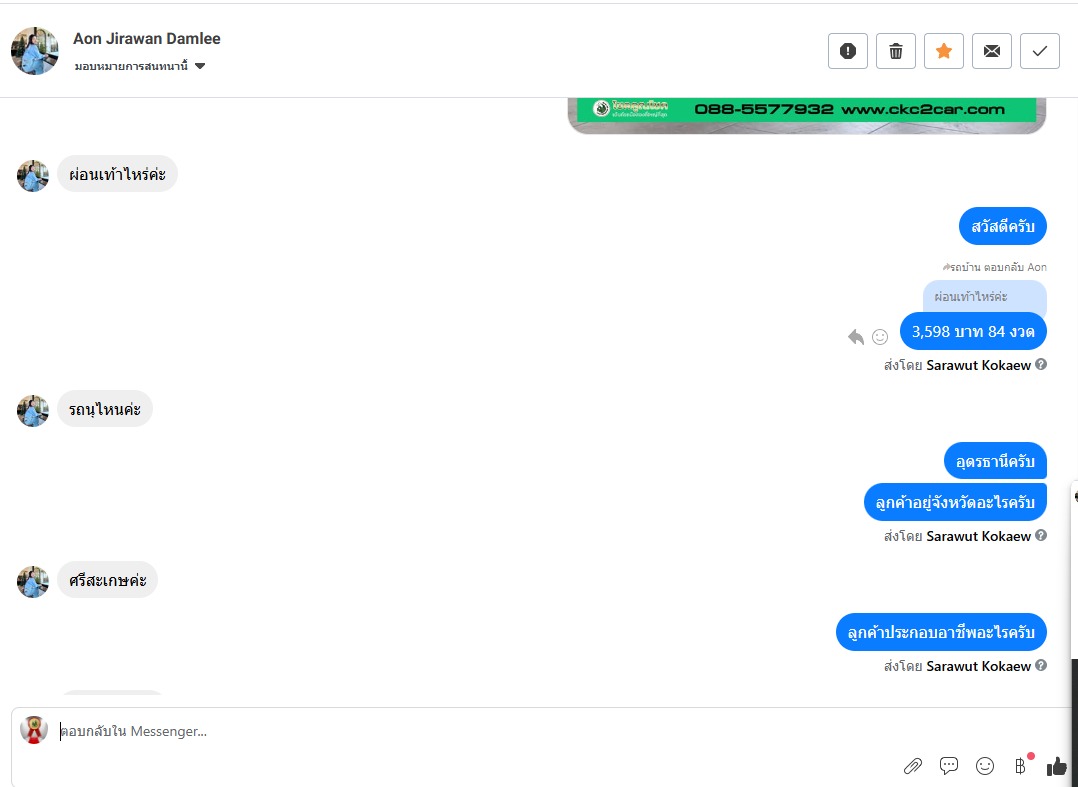Open saved replies speech bubble icon
The height and width of the screenshot is (787, 1078).
click(x=949, y=766)
